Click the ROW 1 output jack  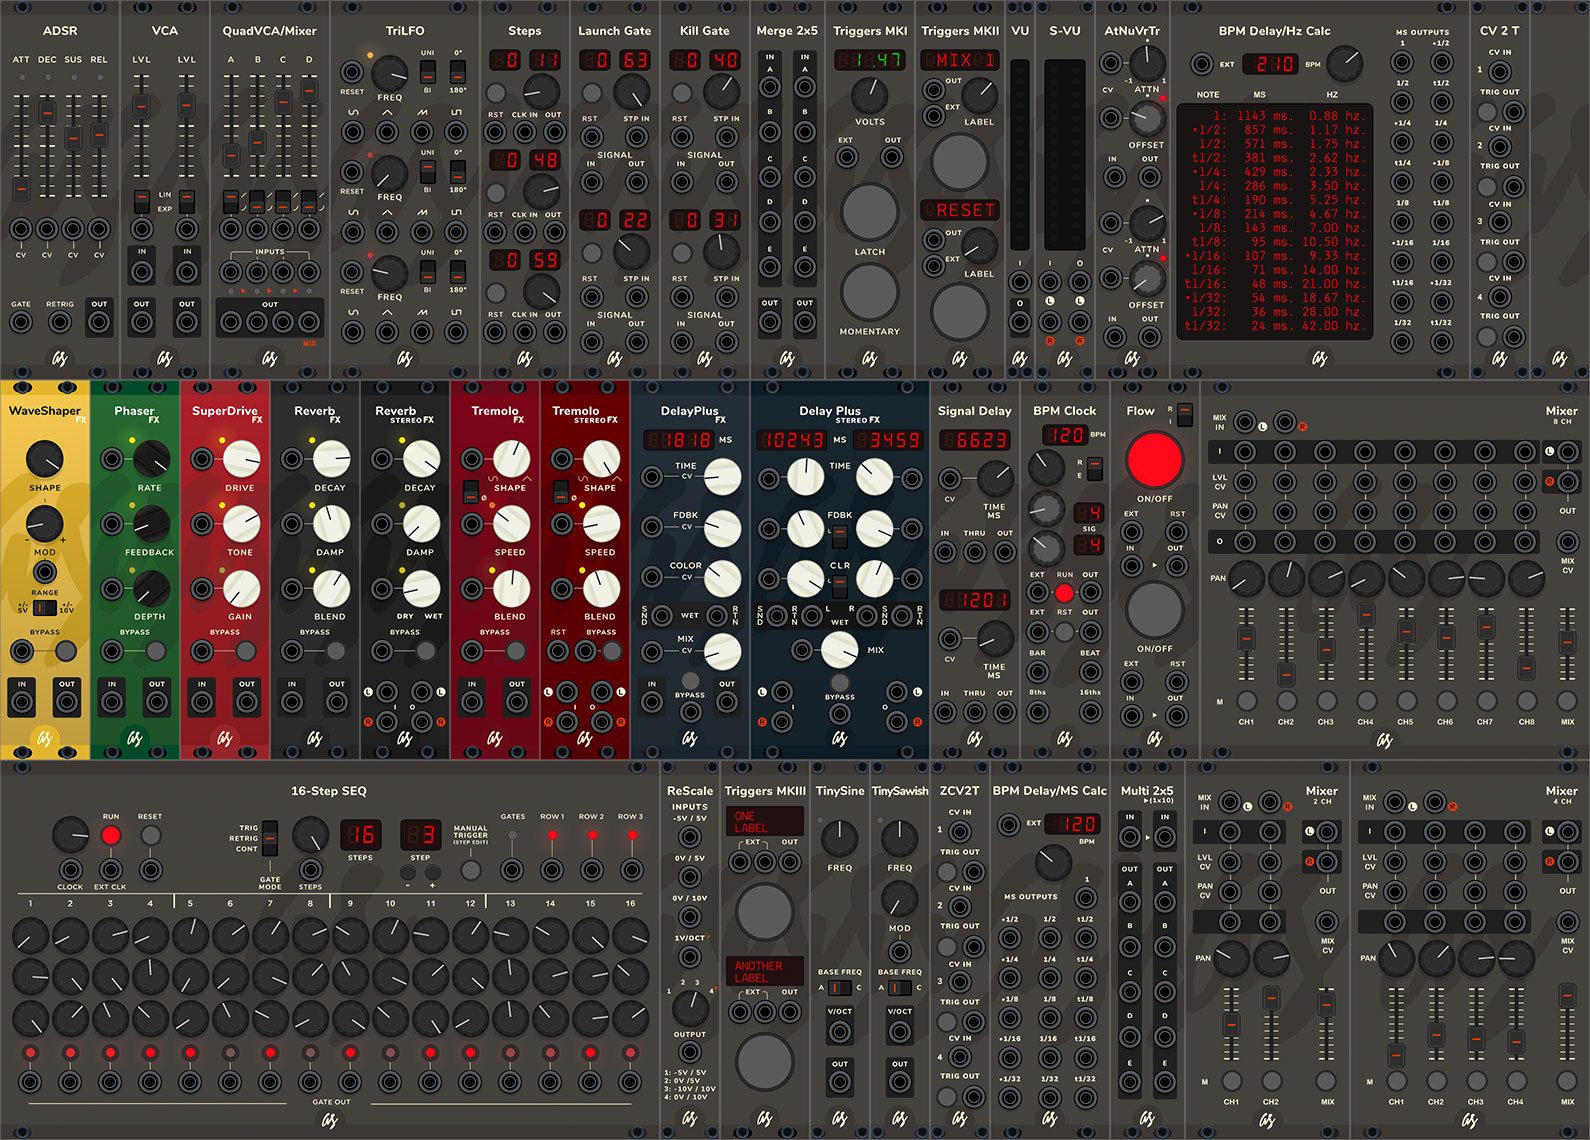[552, 869]
